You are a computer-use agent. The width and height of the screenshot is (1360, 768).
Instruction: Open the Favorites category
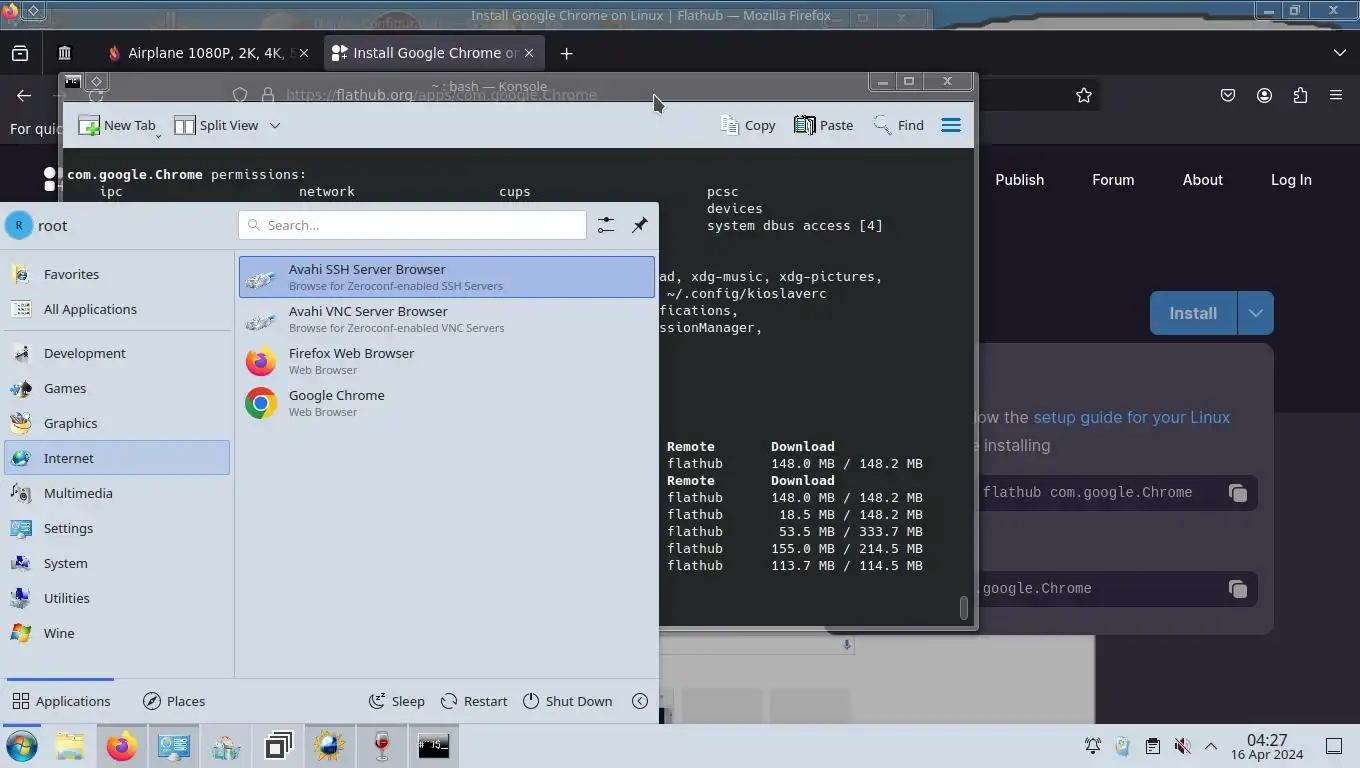pos(117,274)
